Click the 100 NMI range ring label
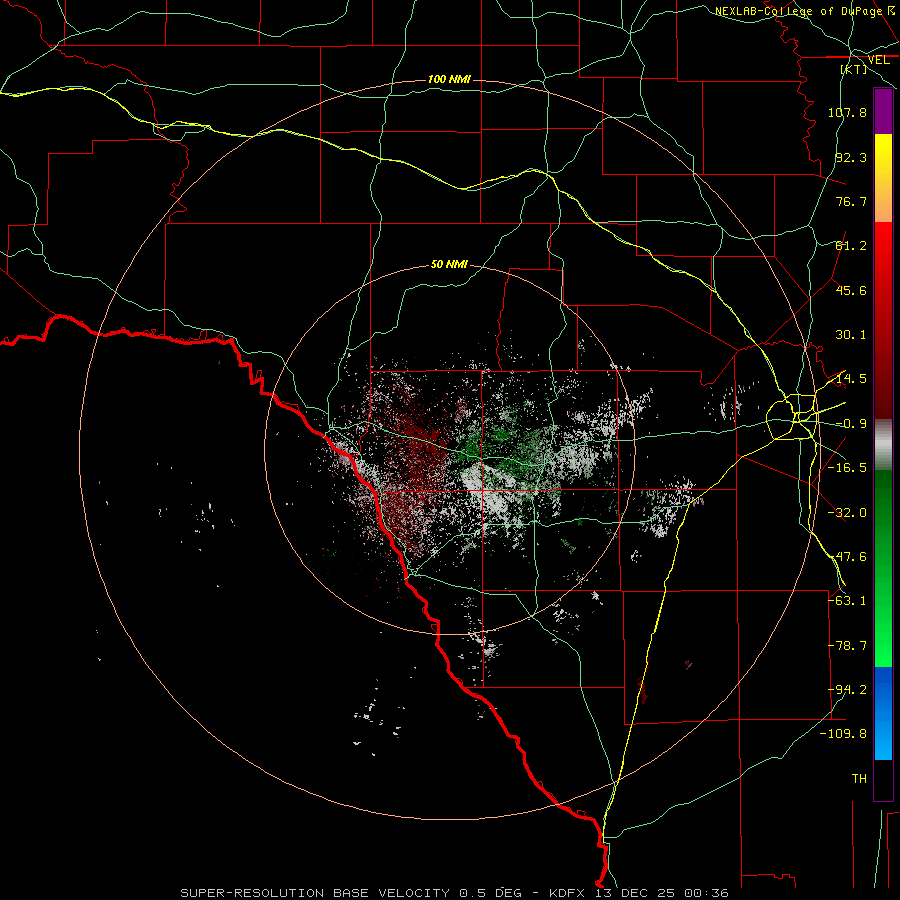 click(449, 79)
